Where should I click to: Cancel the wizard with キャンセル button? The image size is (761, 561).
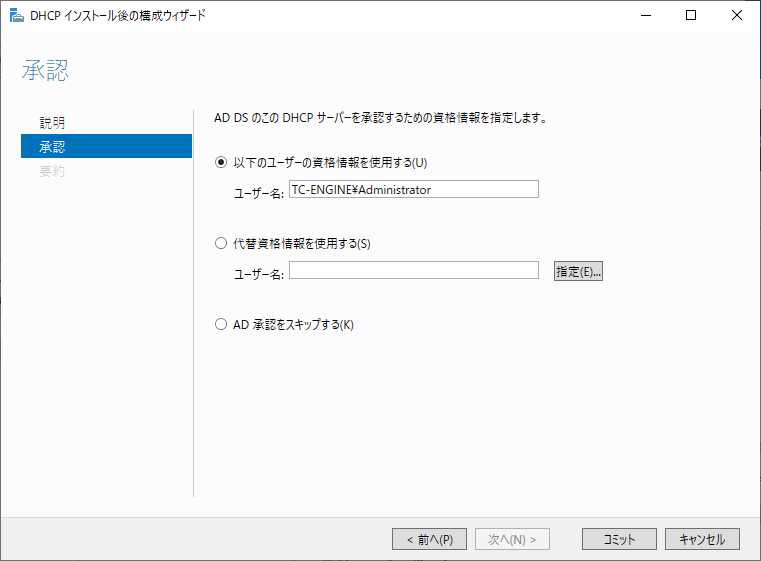[x=702, y=539]
